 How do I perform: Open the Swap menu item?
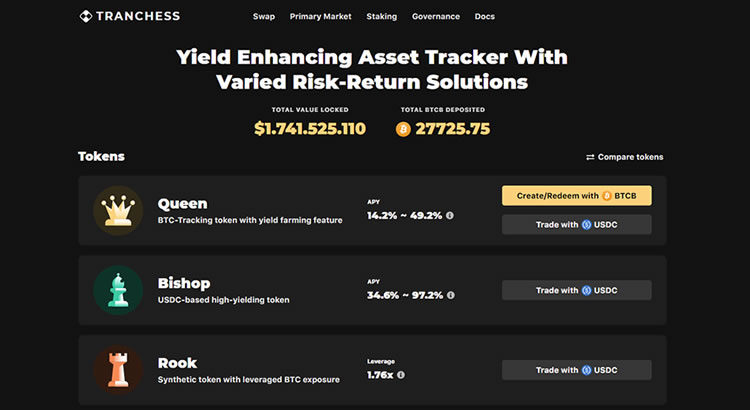click(264, 17)
